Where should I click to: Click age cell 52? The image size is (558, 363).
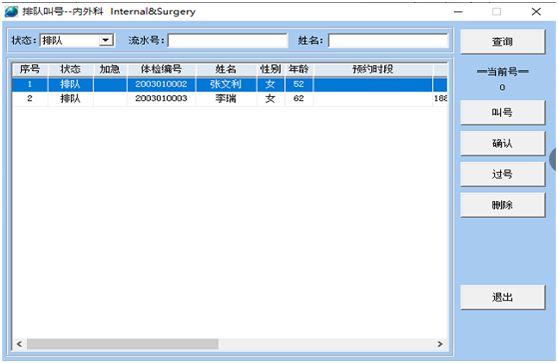[299, 84]
